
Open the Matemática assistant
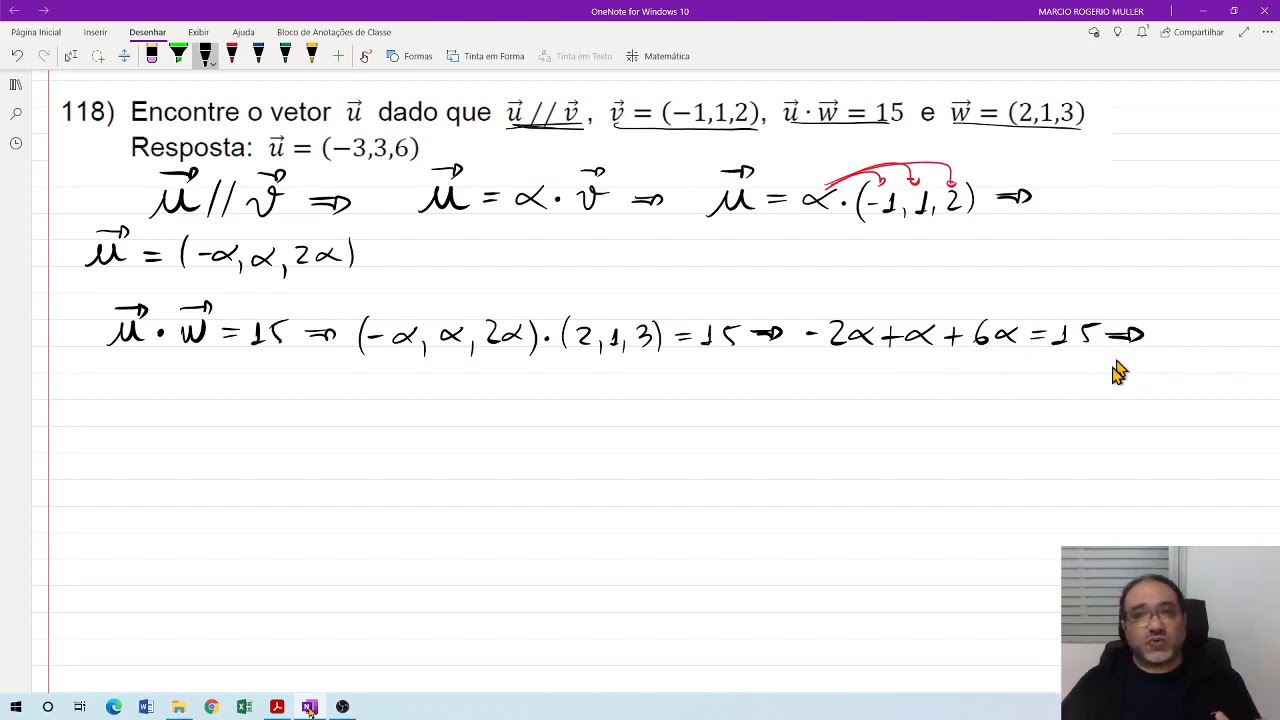657,56
